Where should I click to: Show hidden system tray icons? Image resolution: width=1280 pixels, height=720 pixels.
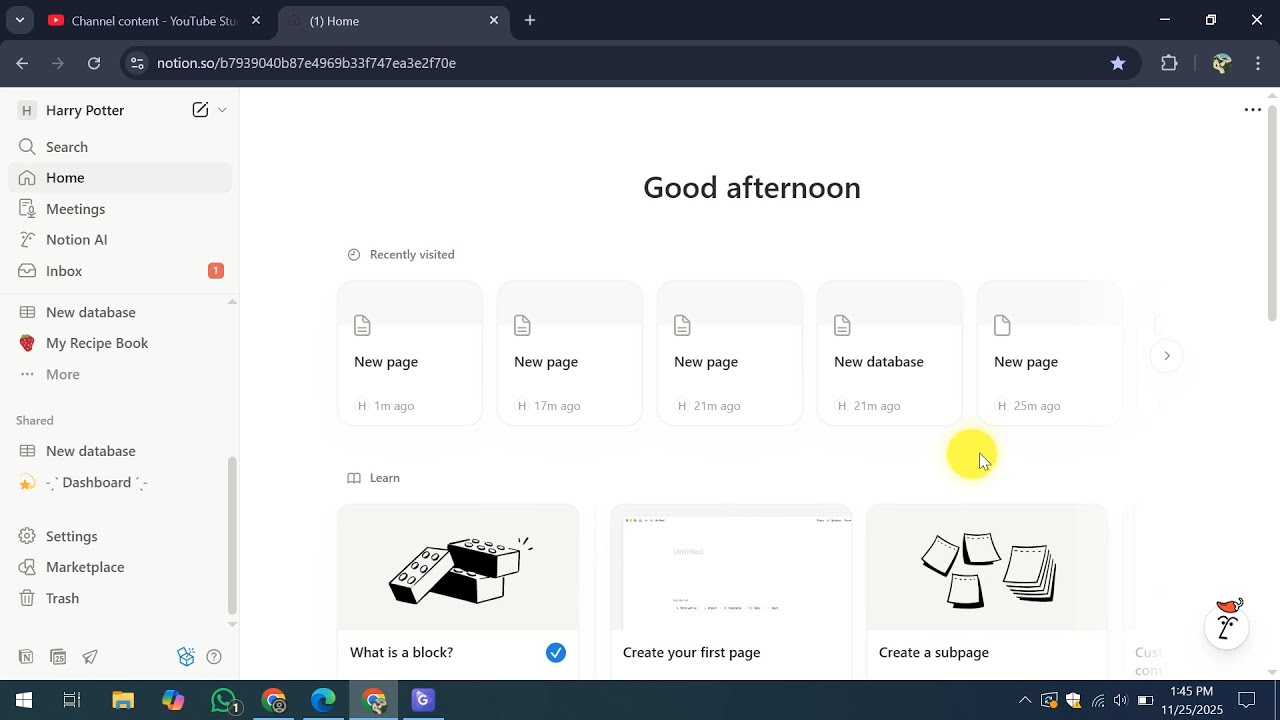point(1025,700)
